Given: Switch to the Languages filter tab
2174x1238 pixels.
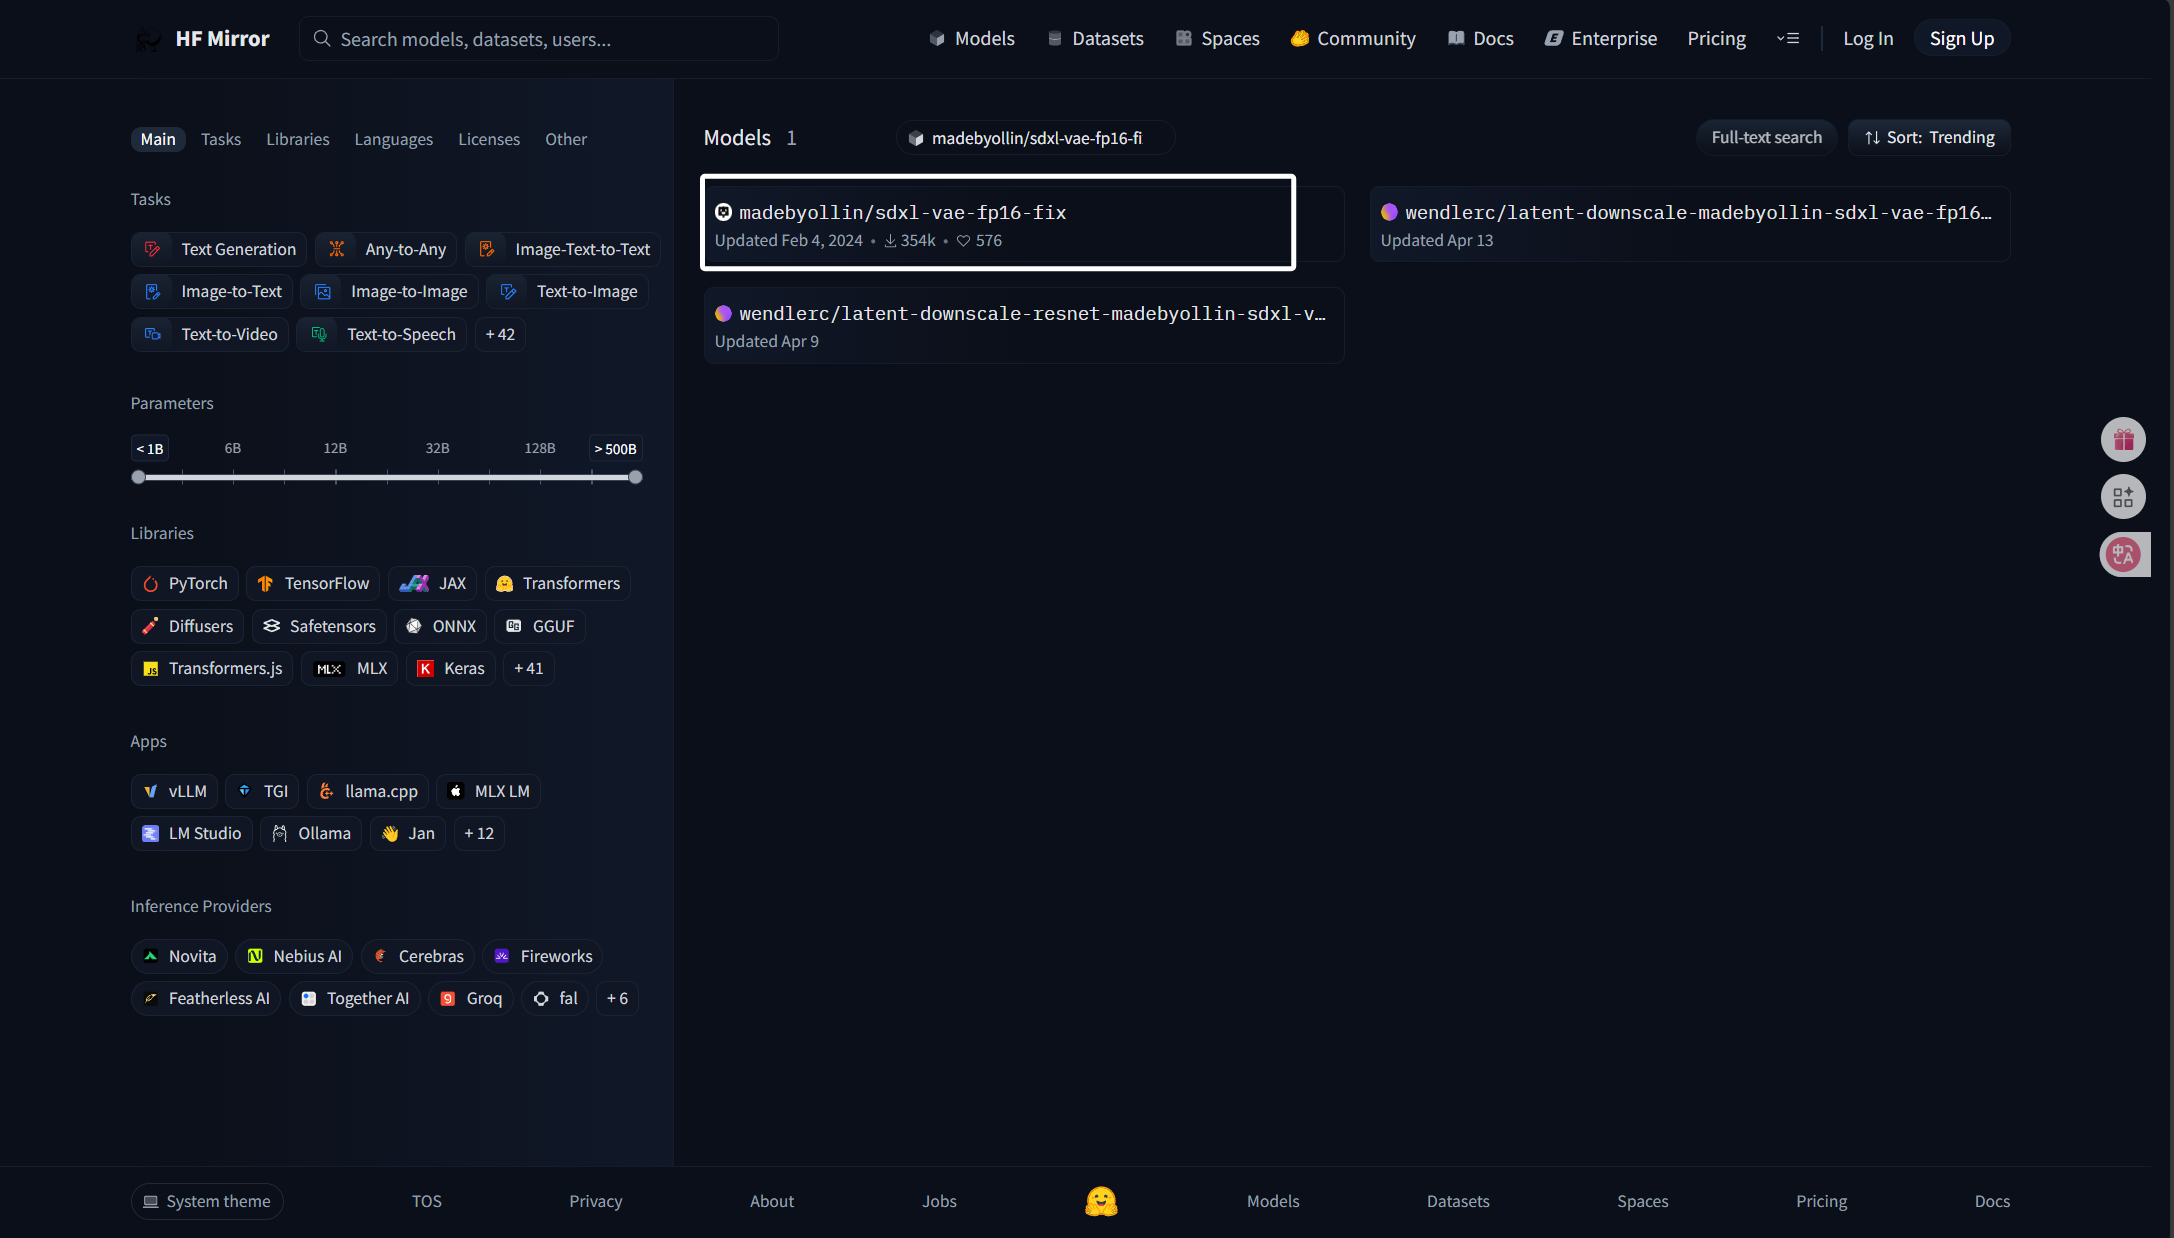Looking at the screenshot, I should (x=394, y=139).
